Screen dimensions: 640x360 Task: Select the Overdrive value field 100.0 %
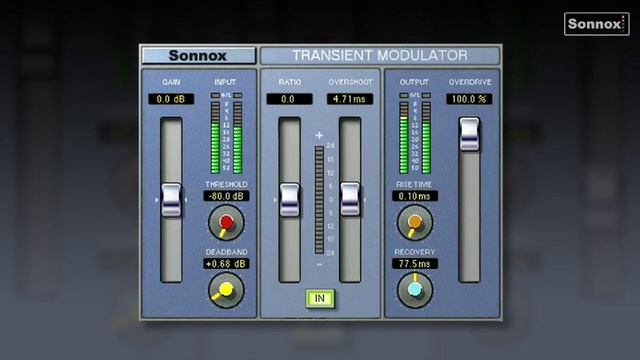click(x=469, y=99)
